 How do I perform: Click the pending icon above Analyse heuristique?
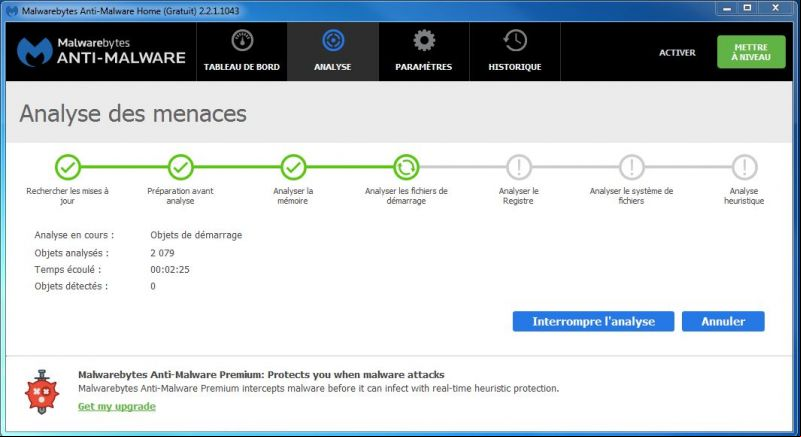[744, 167]
